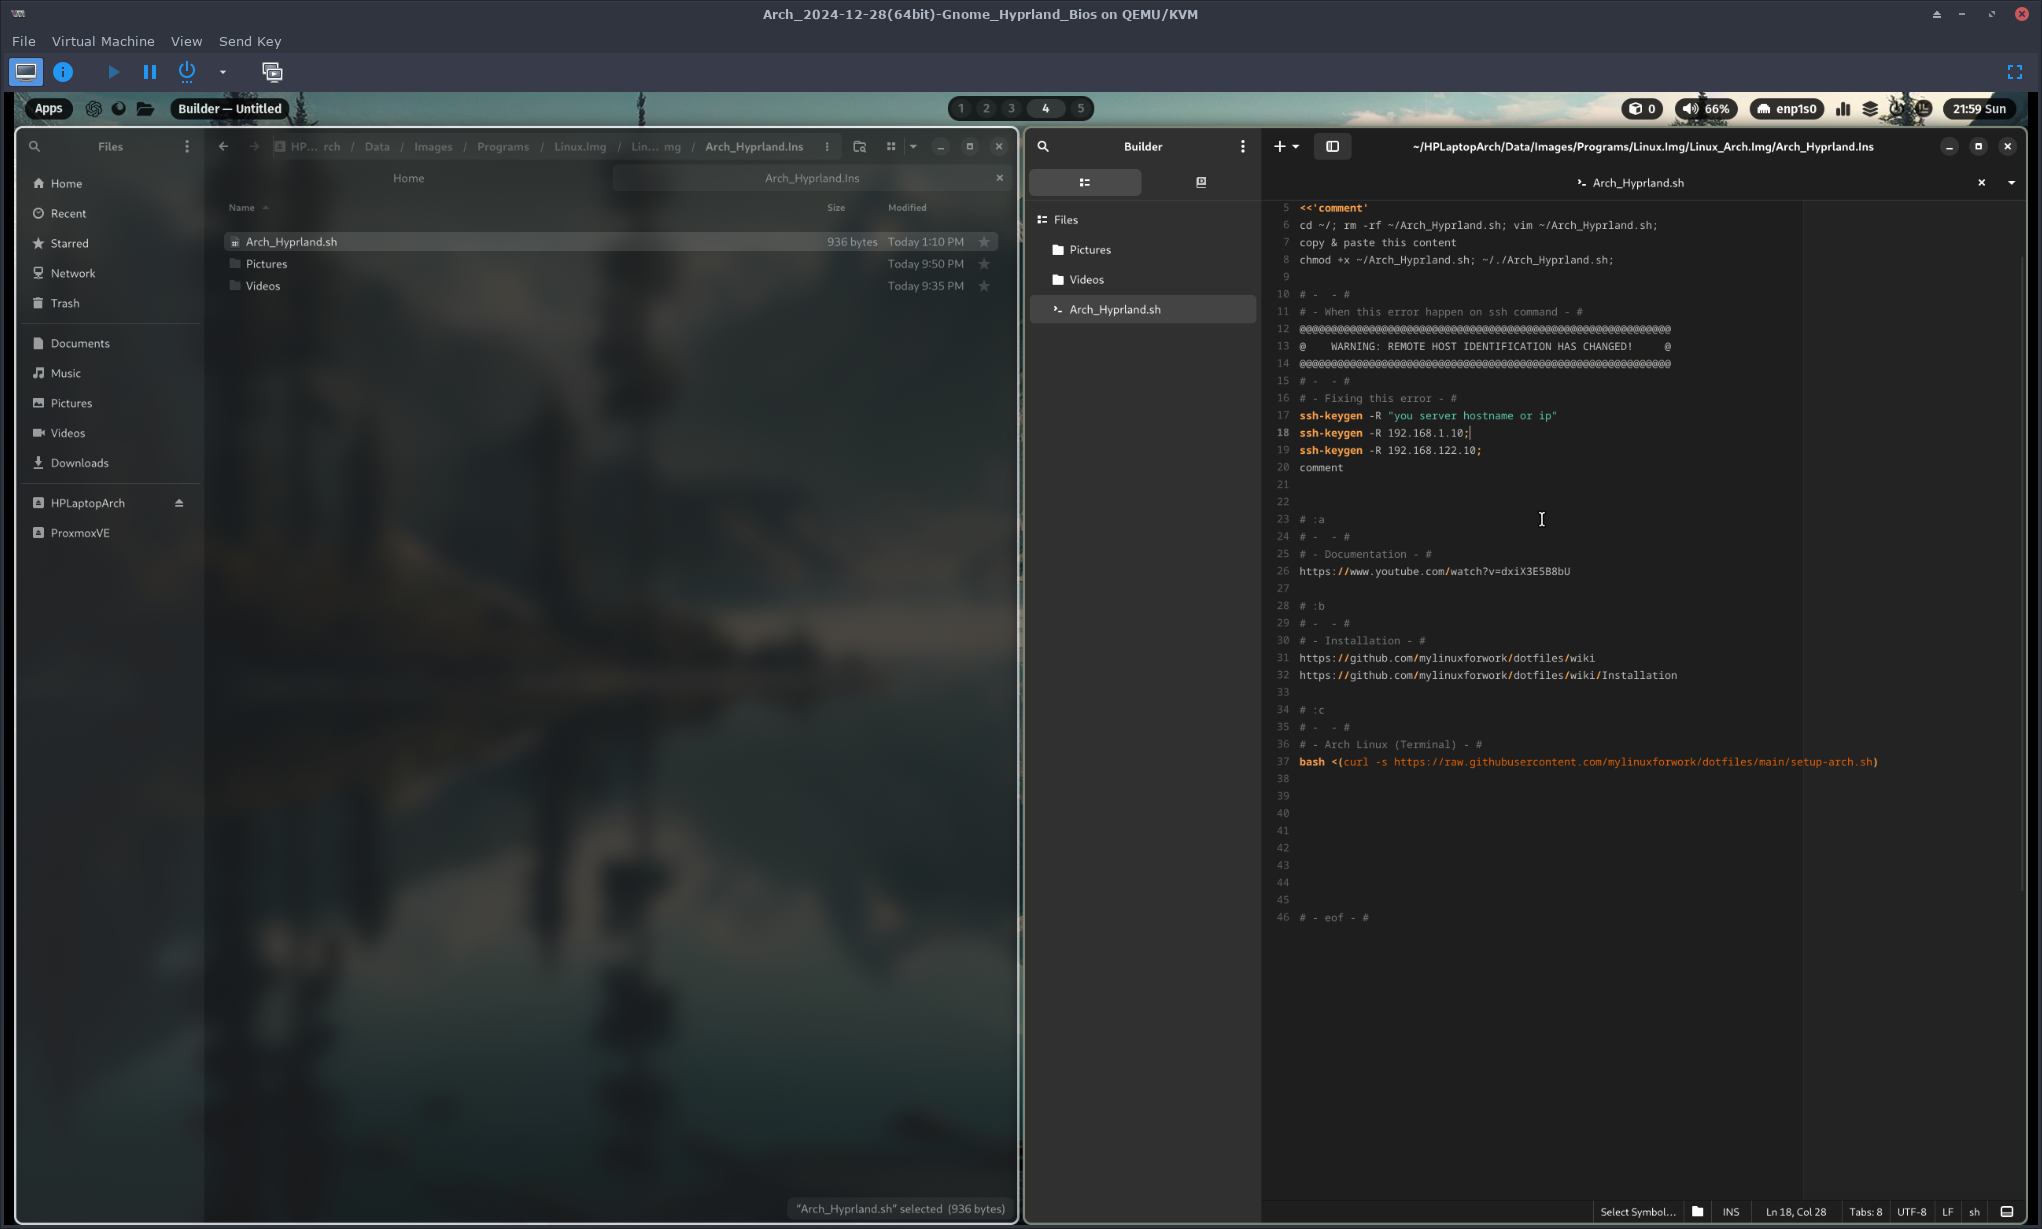Open the Virtual Machine menu
This screenshot has width=2042, height=1229.
[x=103, y=41]
